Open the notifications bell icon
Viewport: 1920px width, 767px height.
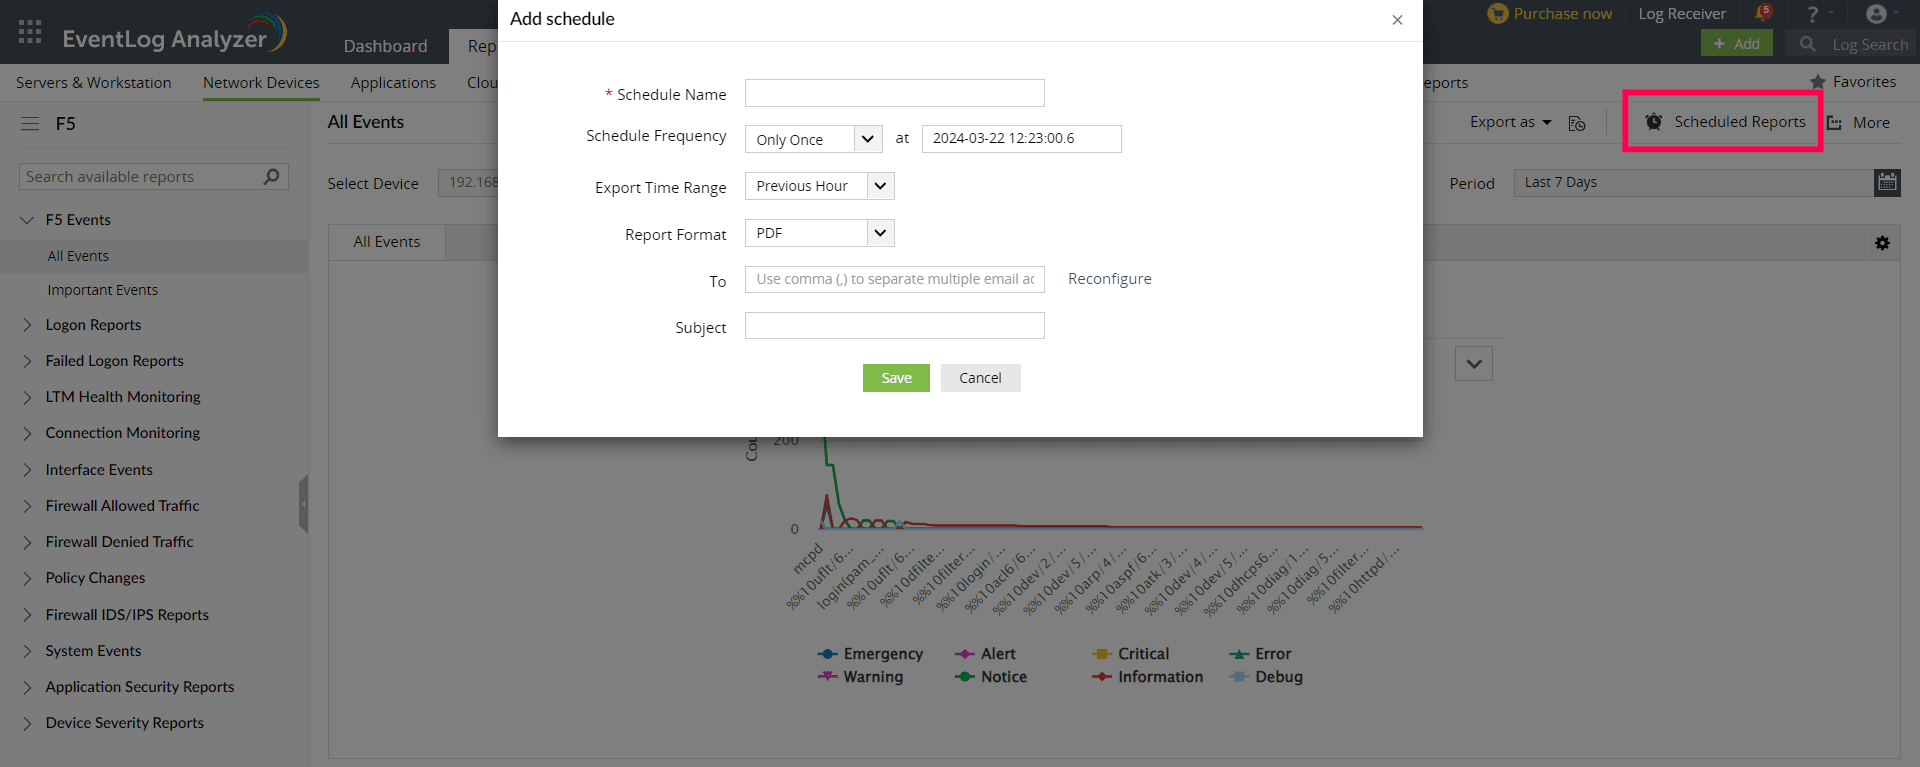point(1763,14)
